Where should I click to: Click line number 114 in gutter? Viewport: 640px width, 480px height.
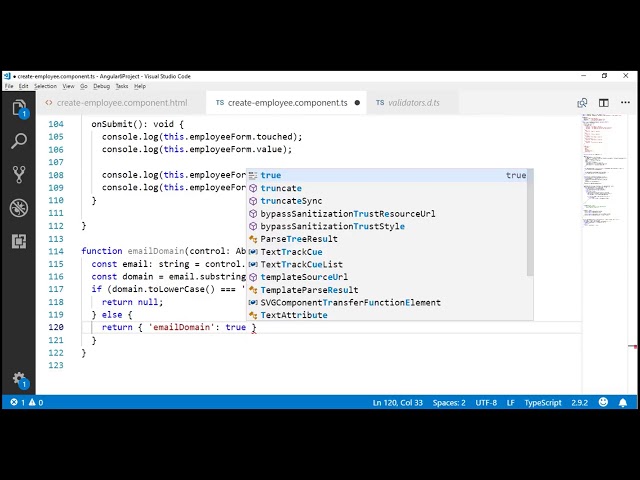56,251
